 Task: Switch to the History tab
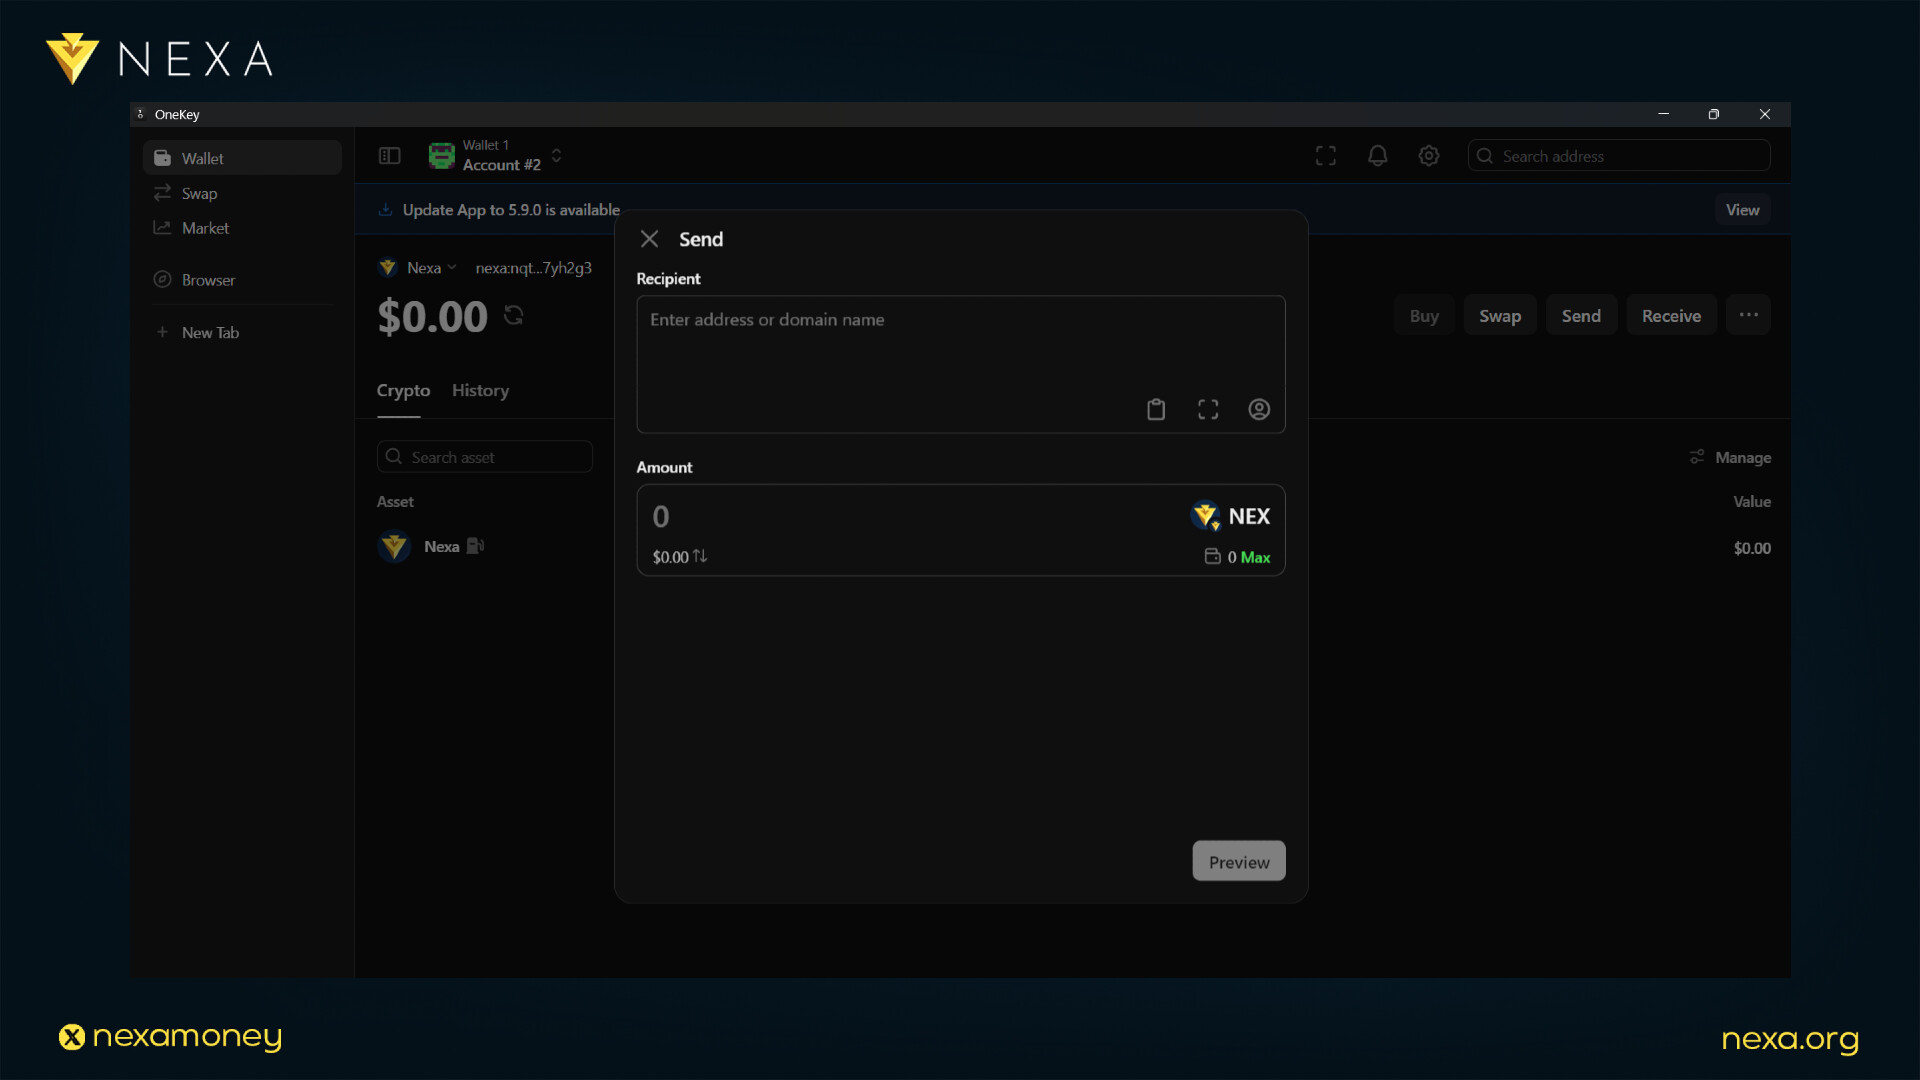[x=480, y=391]
